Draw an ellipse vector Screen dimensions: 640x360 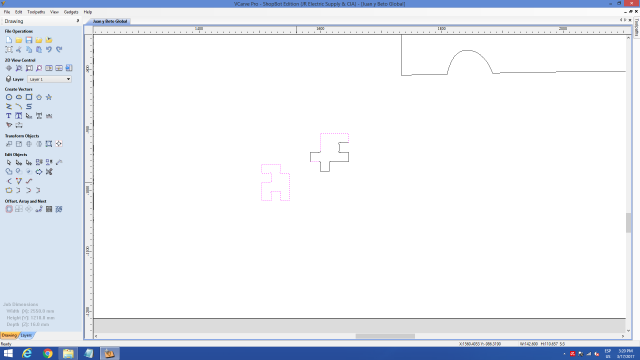(x=19, y=97)
